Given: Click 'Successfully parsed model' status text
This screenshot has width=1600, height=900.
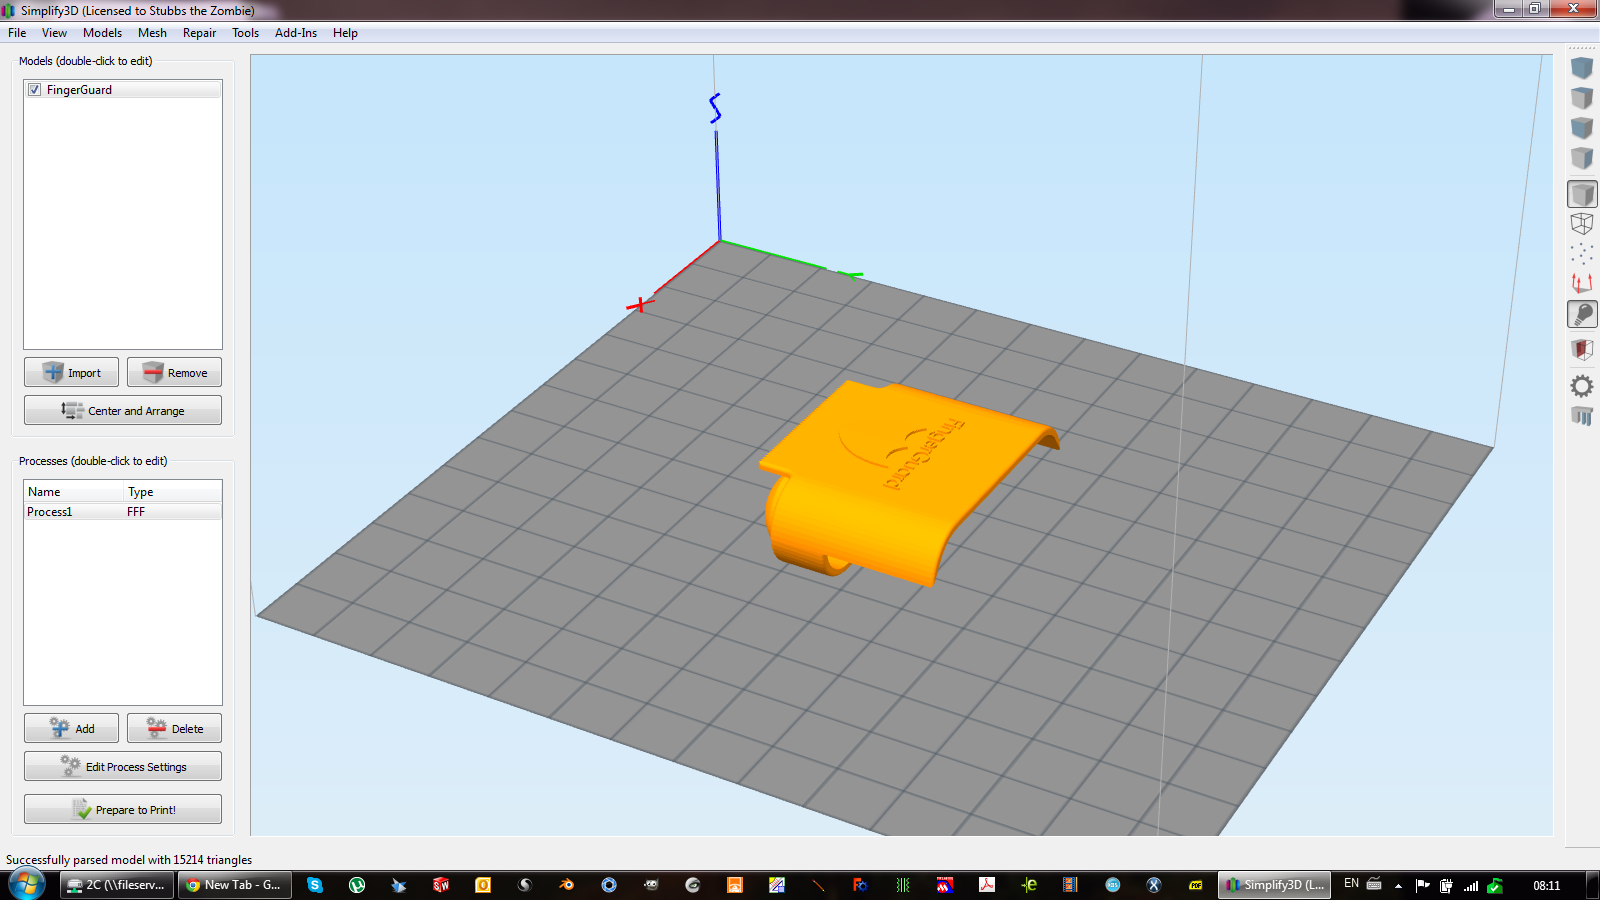Looking at the screenshot, I should coord(129,860).
